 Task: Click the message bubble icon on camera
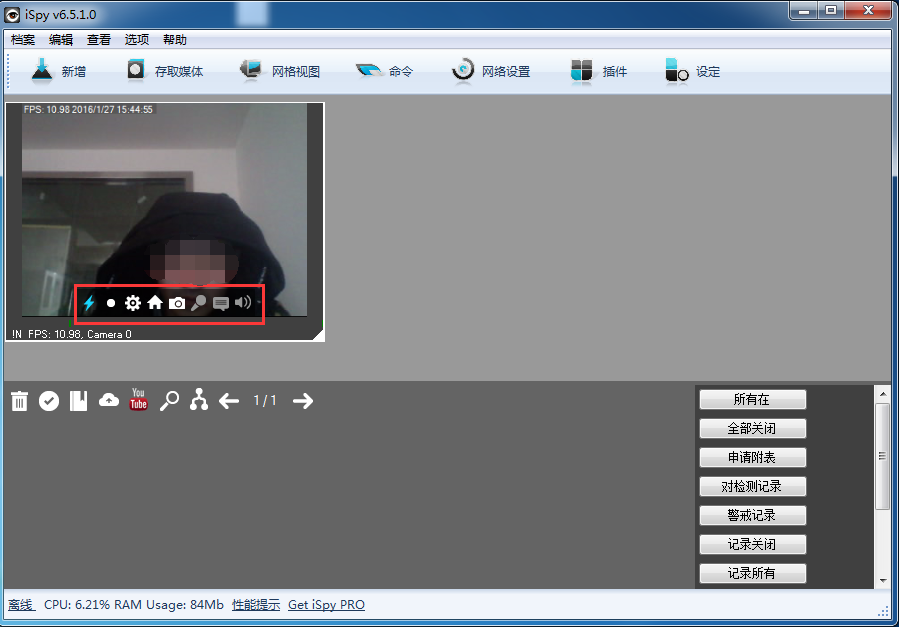tap(221, 303)
